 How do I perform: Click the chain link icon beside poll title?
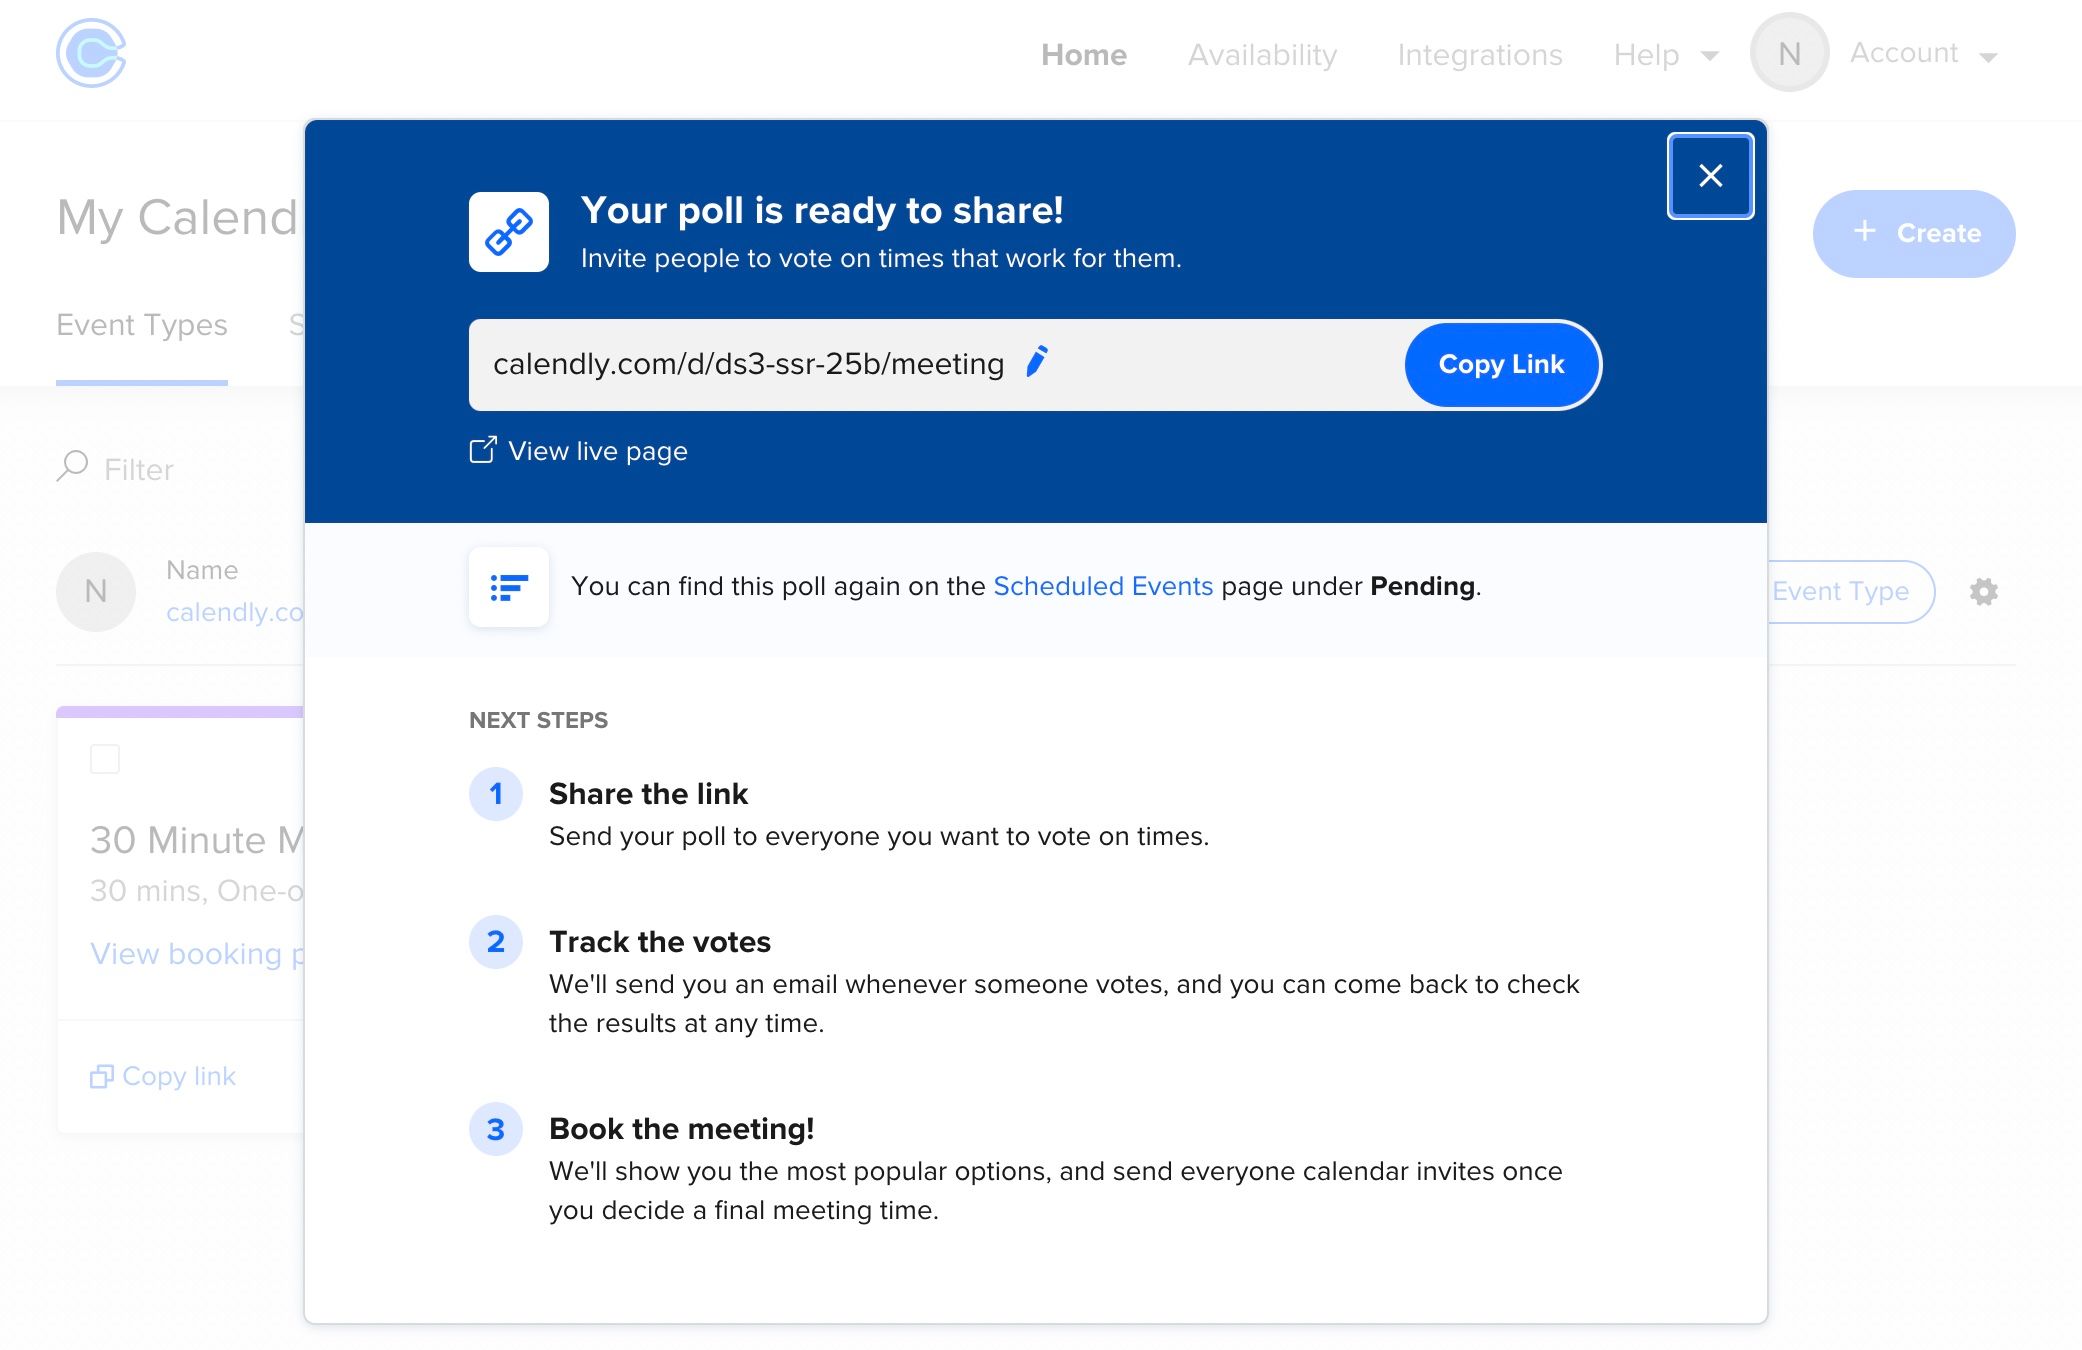(x=509, y=232)
